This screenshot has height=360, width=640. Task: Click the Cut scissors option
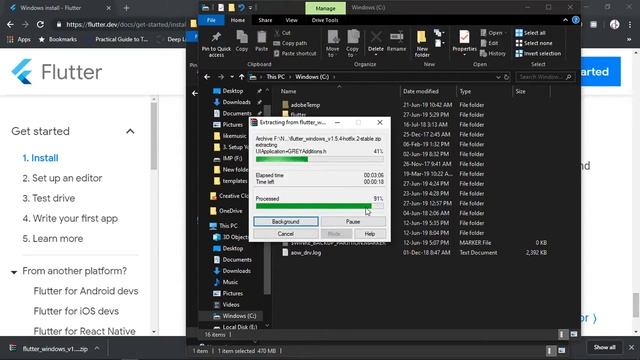(x=282, y=33)
